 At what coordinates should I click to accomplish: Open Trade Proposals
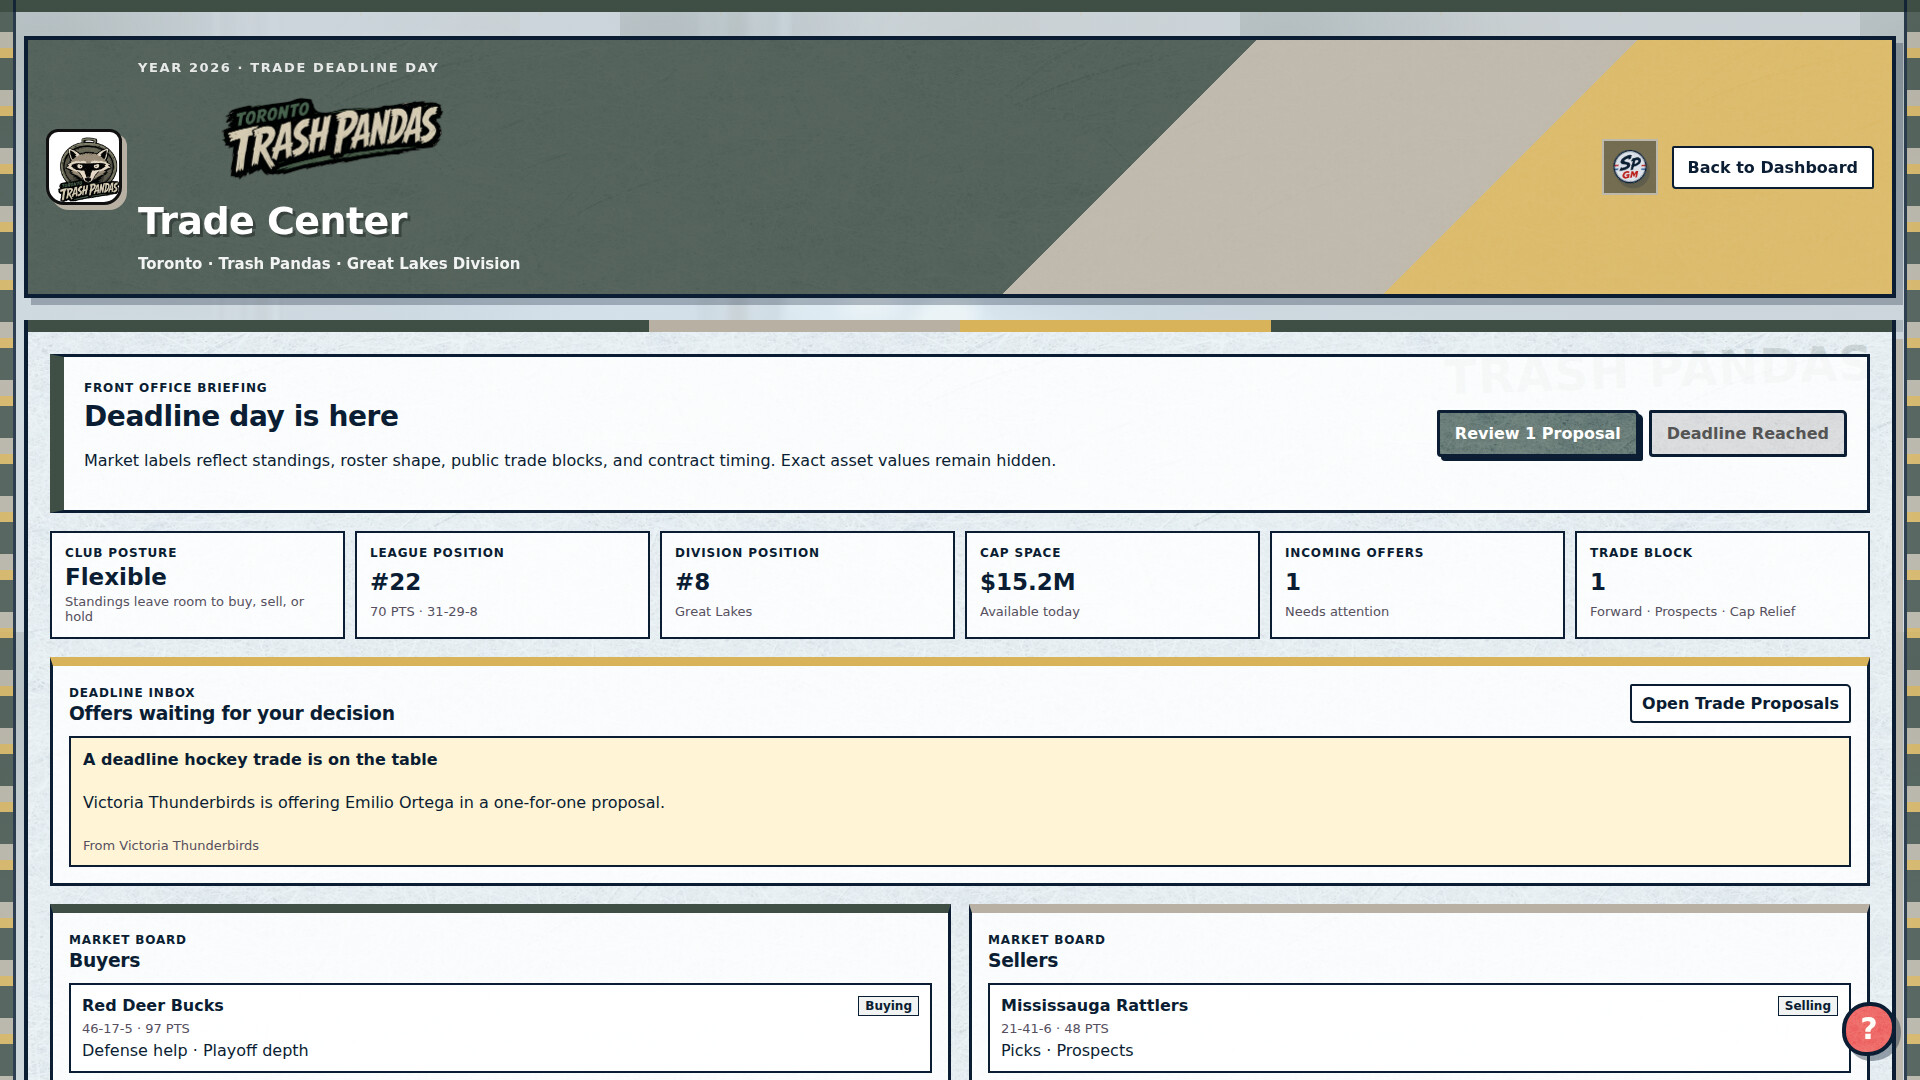(1739, 703)
